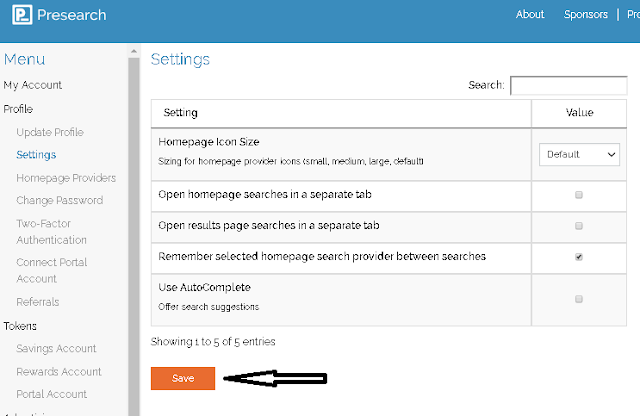Open the Homepage Icon Size dropdown

[x=580, y=155]
